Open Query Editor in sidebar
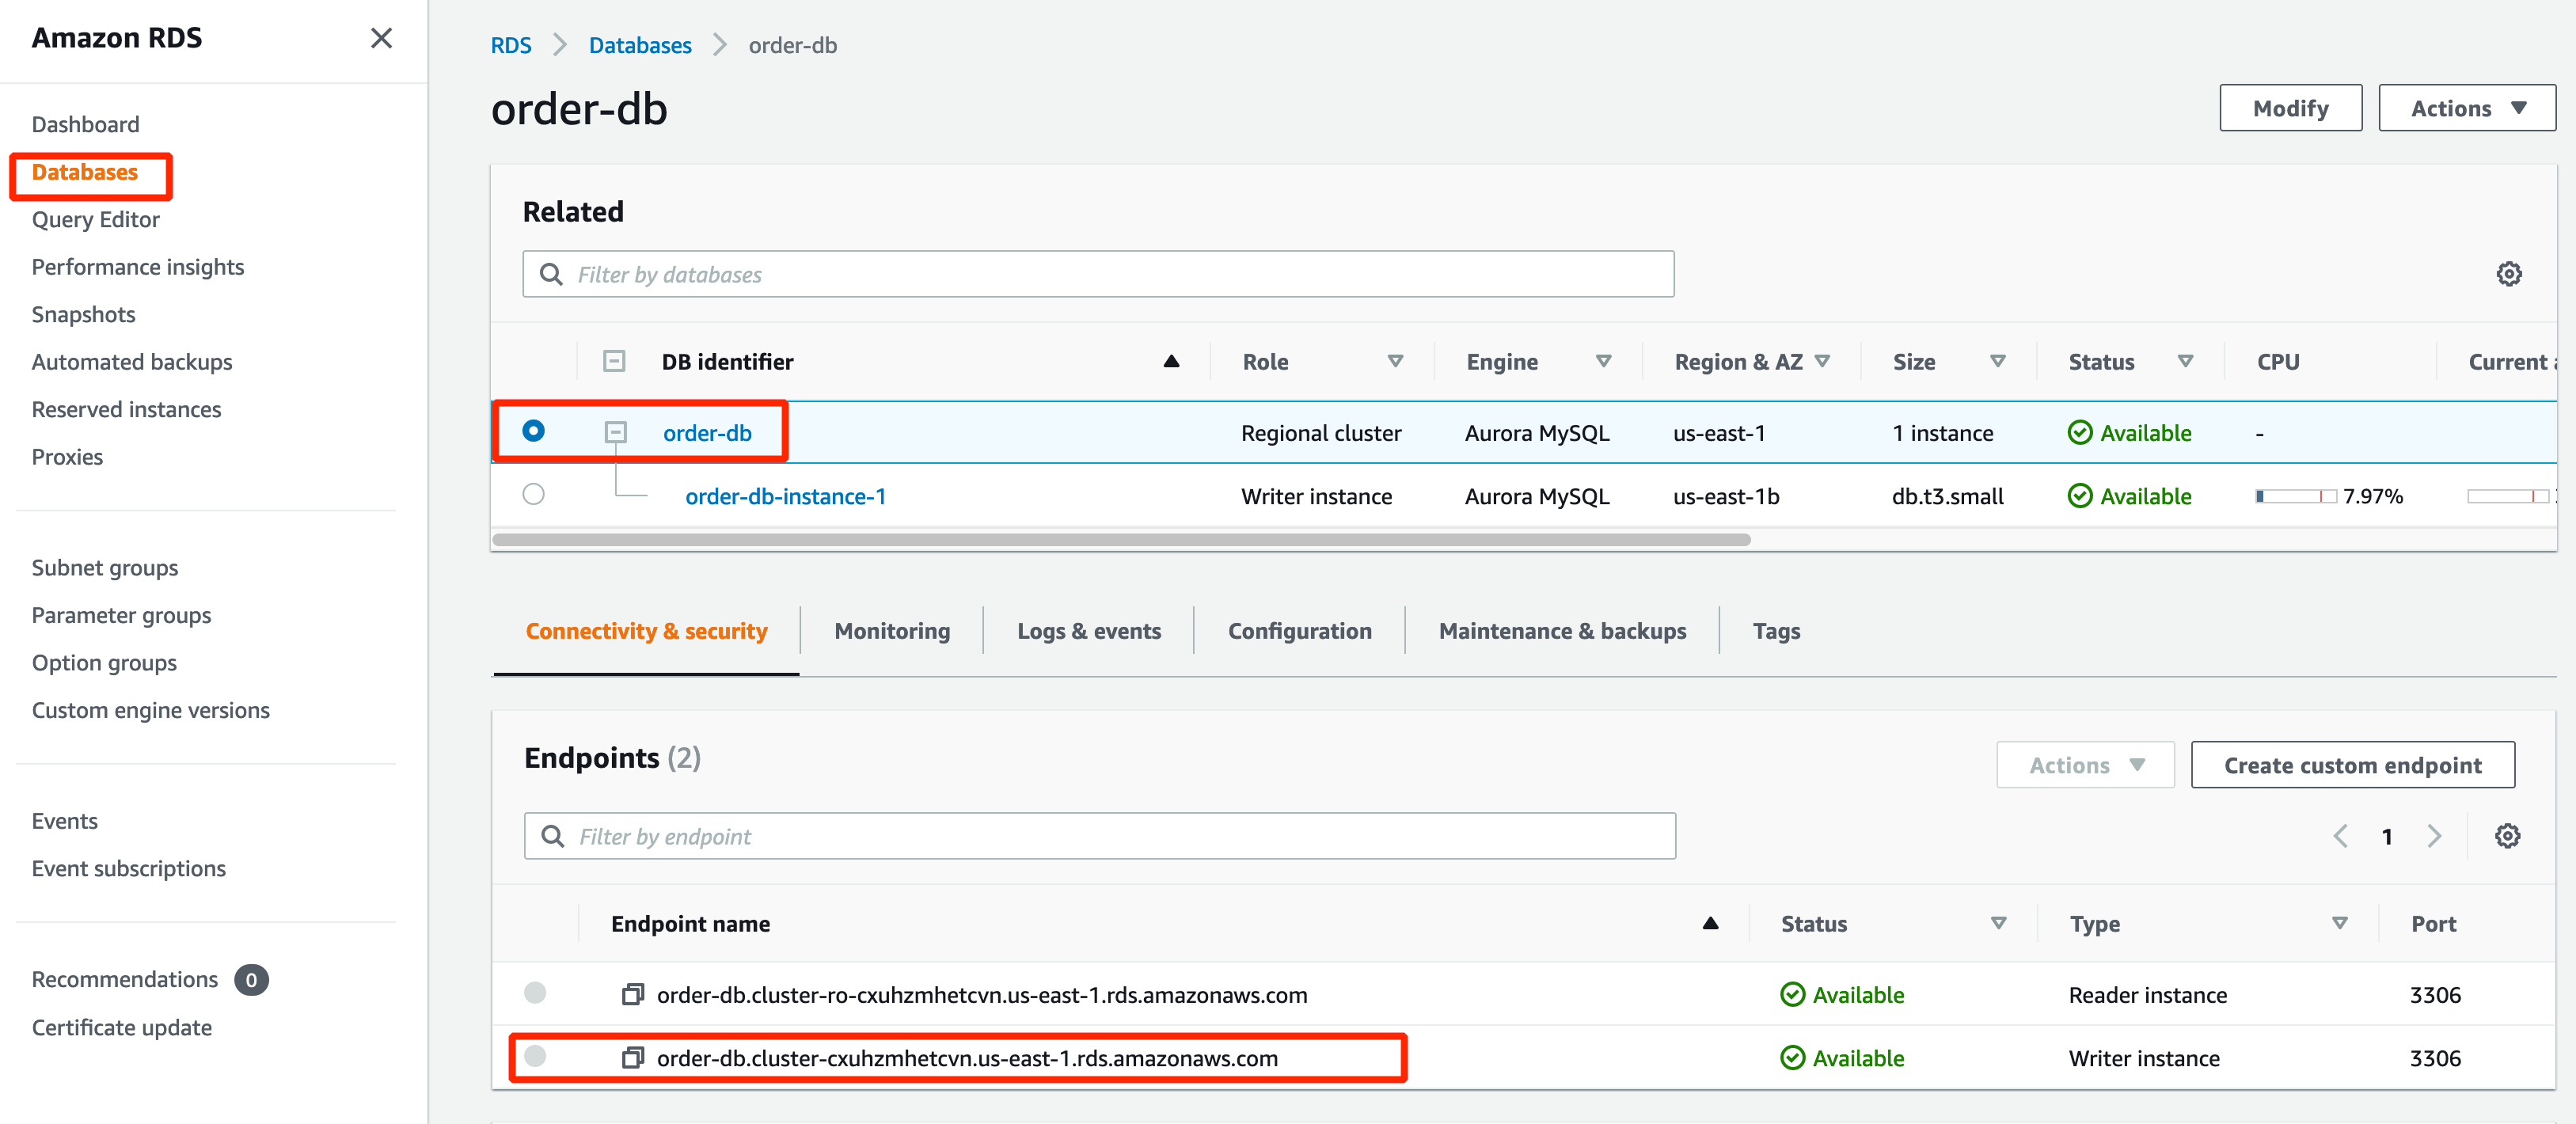2576x1124 pixels. [95, 219]
